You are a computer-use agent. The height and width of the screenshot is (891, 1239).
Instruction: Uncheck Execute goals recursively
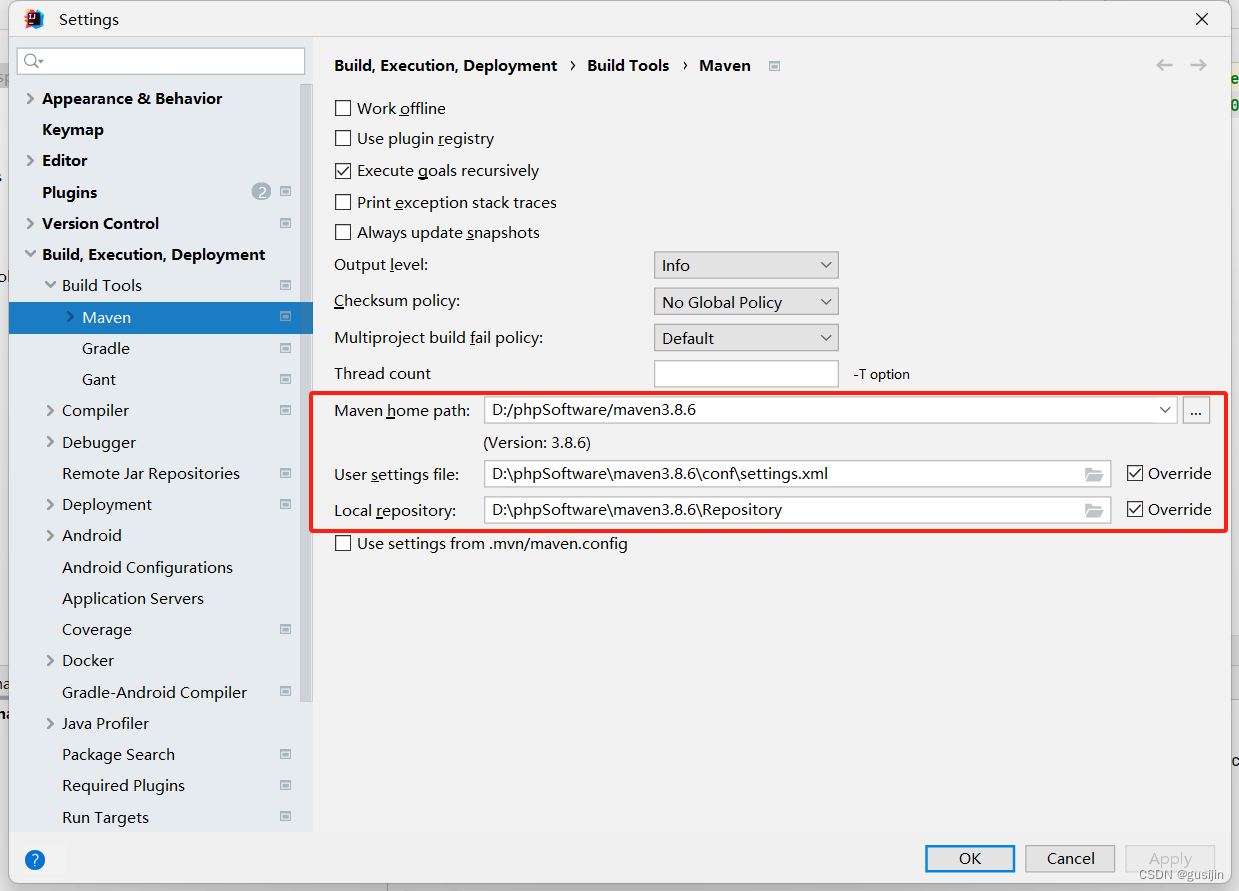click(x=343, y=171)
